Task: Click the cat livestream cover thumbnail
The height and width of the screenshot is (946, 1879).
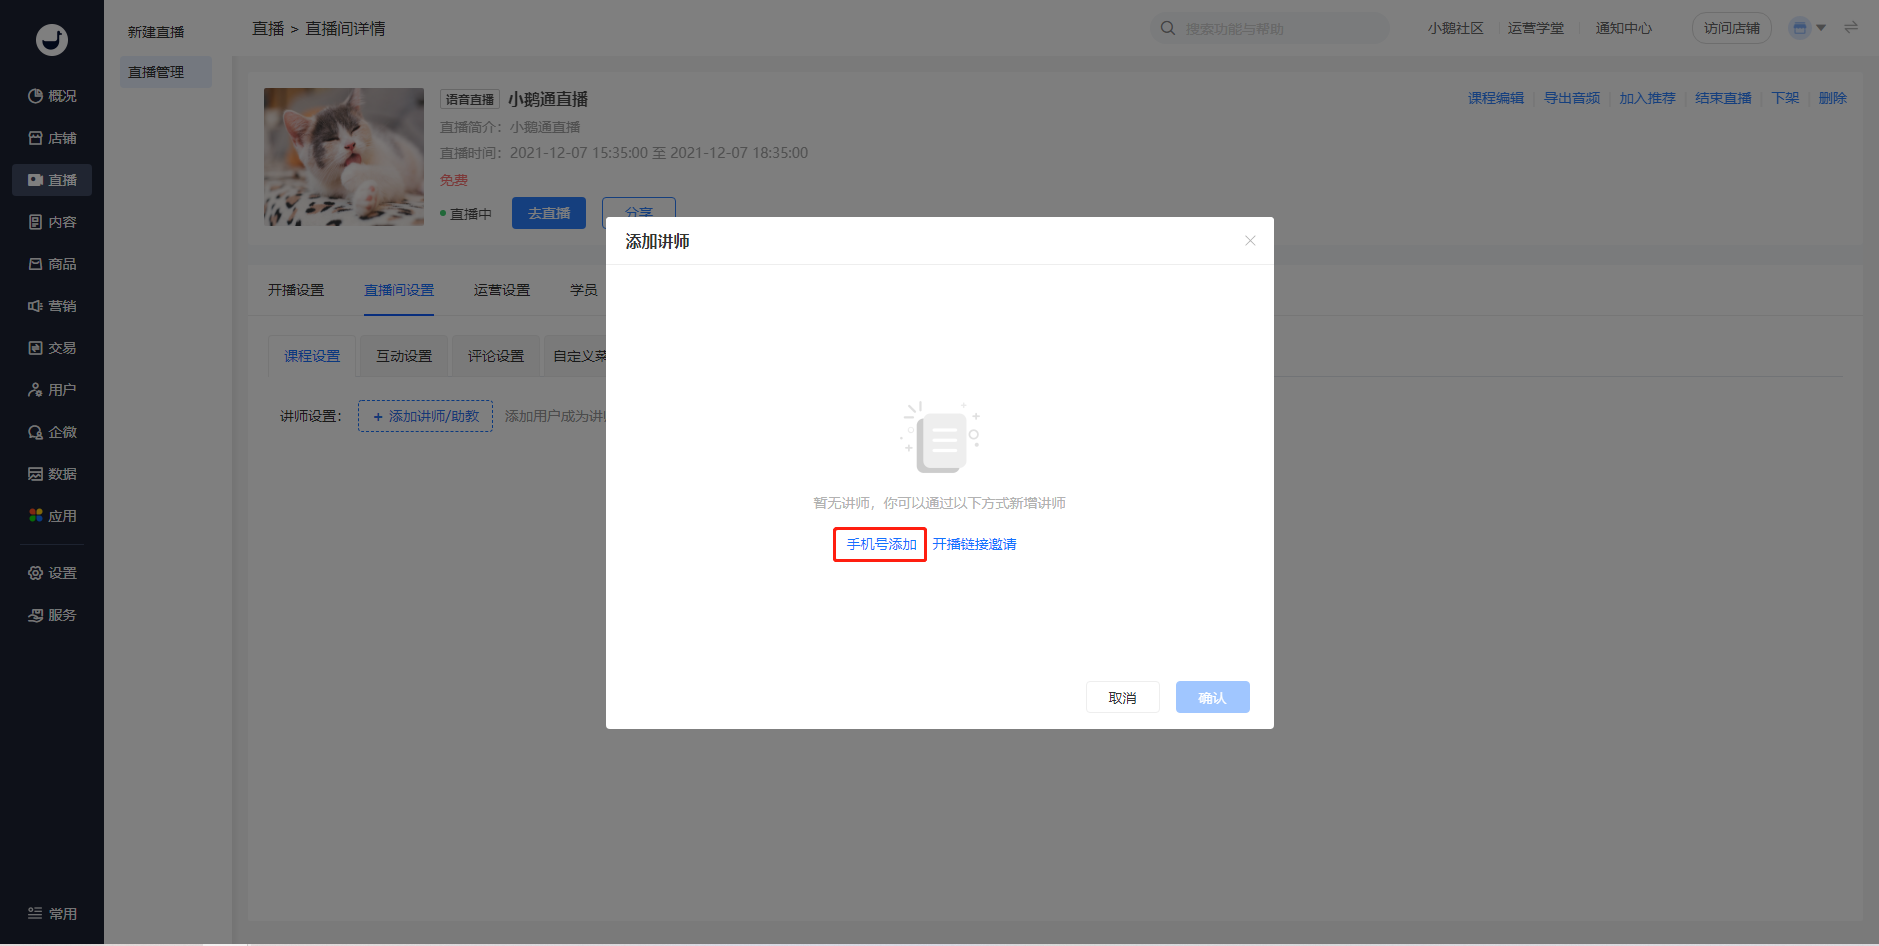Action: coord(344,157)
